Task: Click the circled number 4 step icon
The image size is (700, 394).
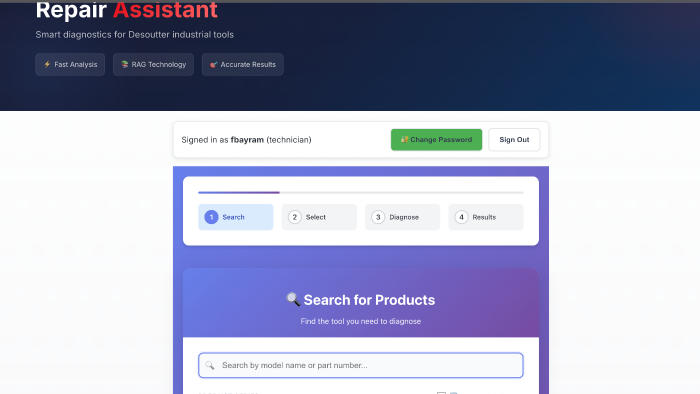Action: coord(461,217)
